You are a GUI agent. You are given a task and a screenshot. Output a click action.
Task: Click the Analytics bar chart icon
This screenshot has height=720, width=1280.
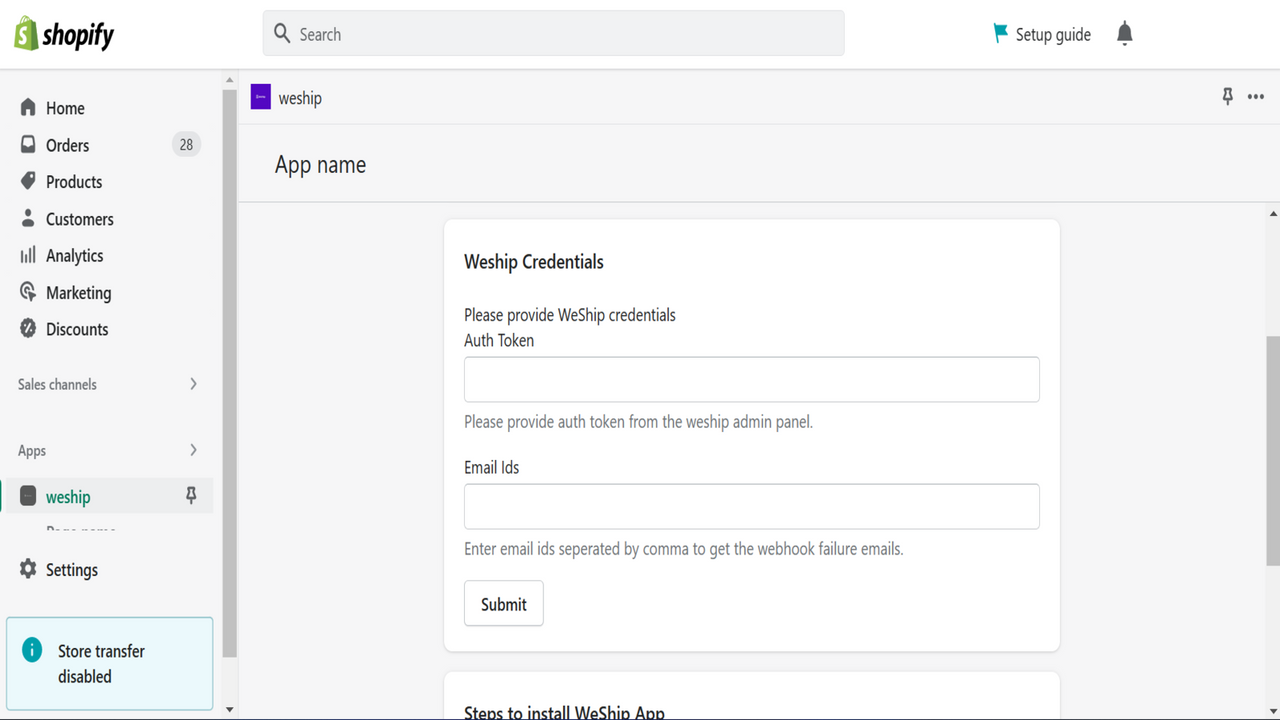click(28, 255)
